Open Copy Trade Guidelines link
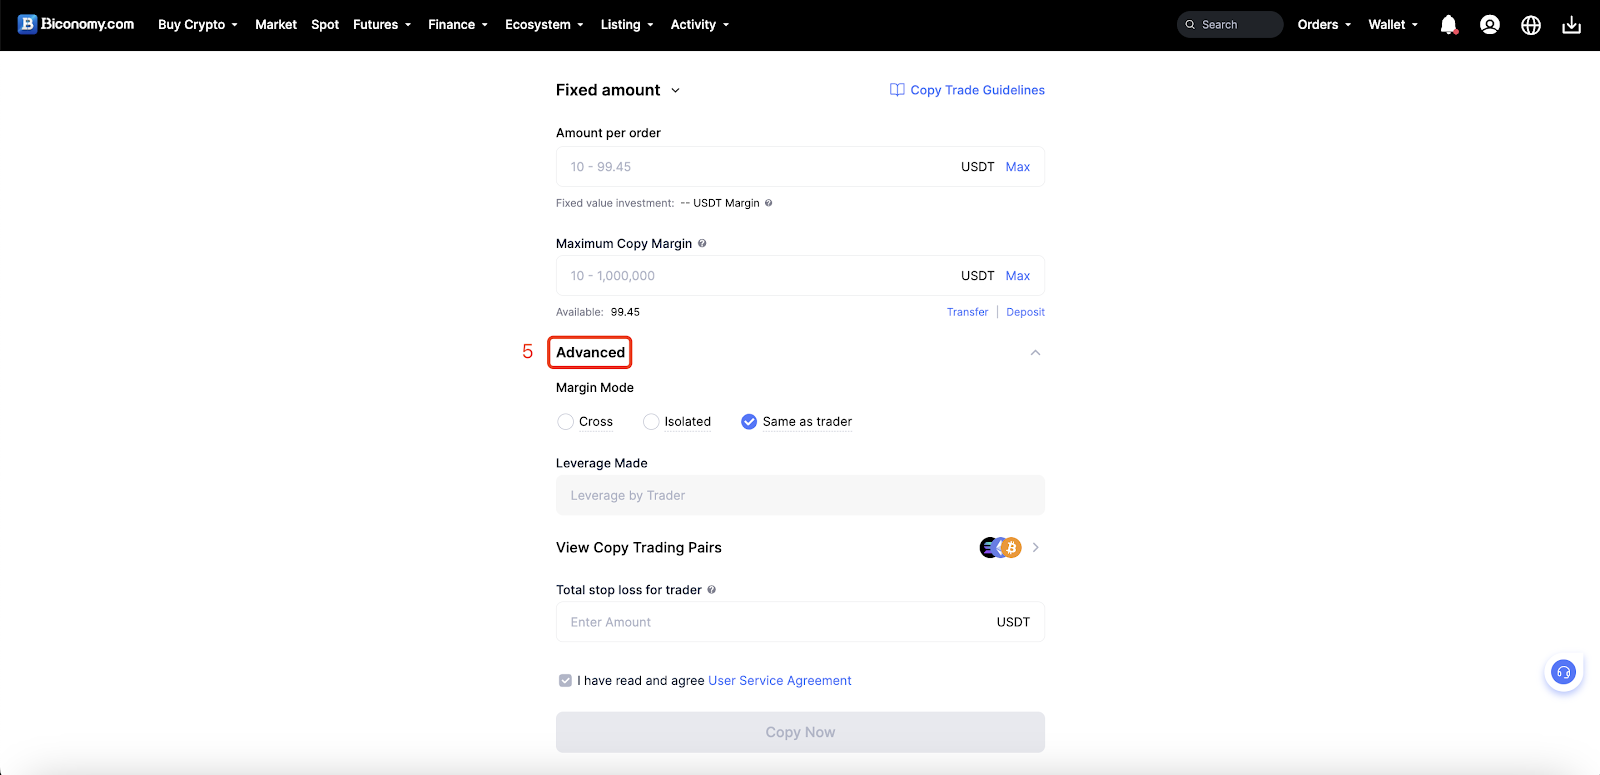 977,90
